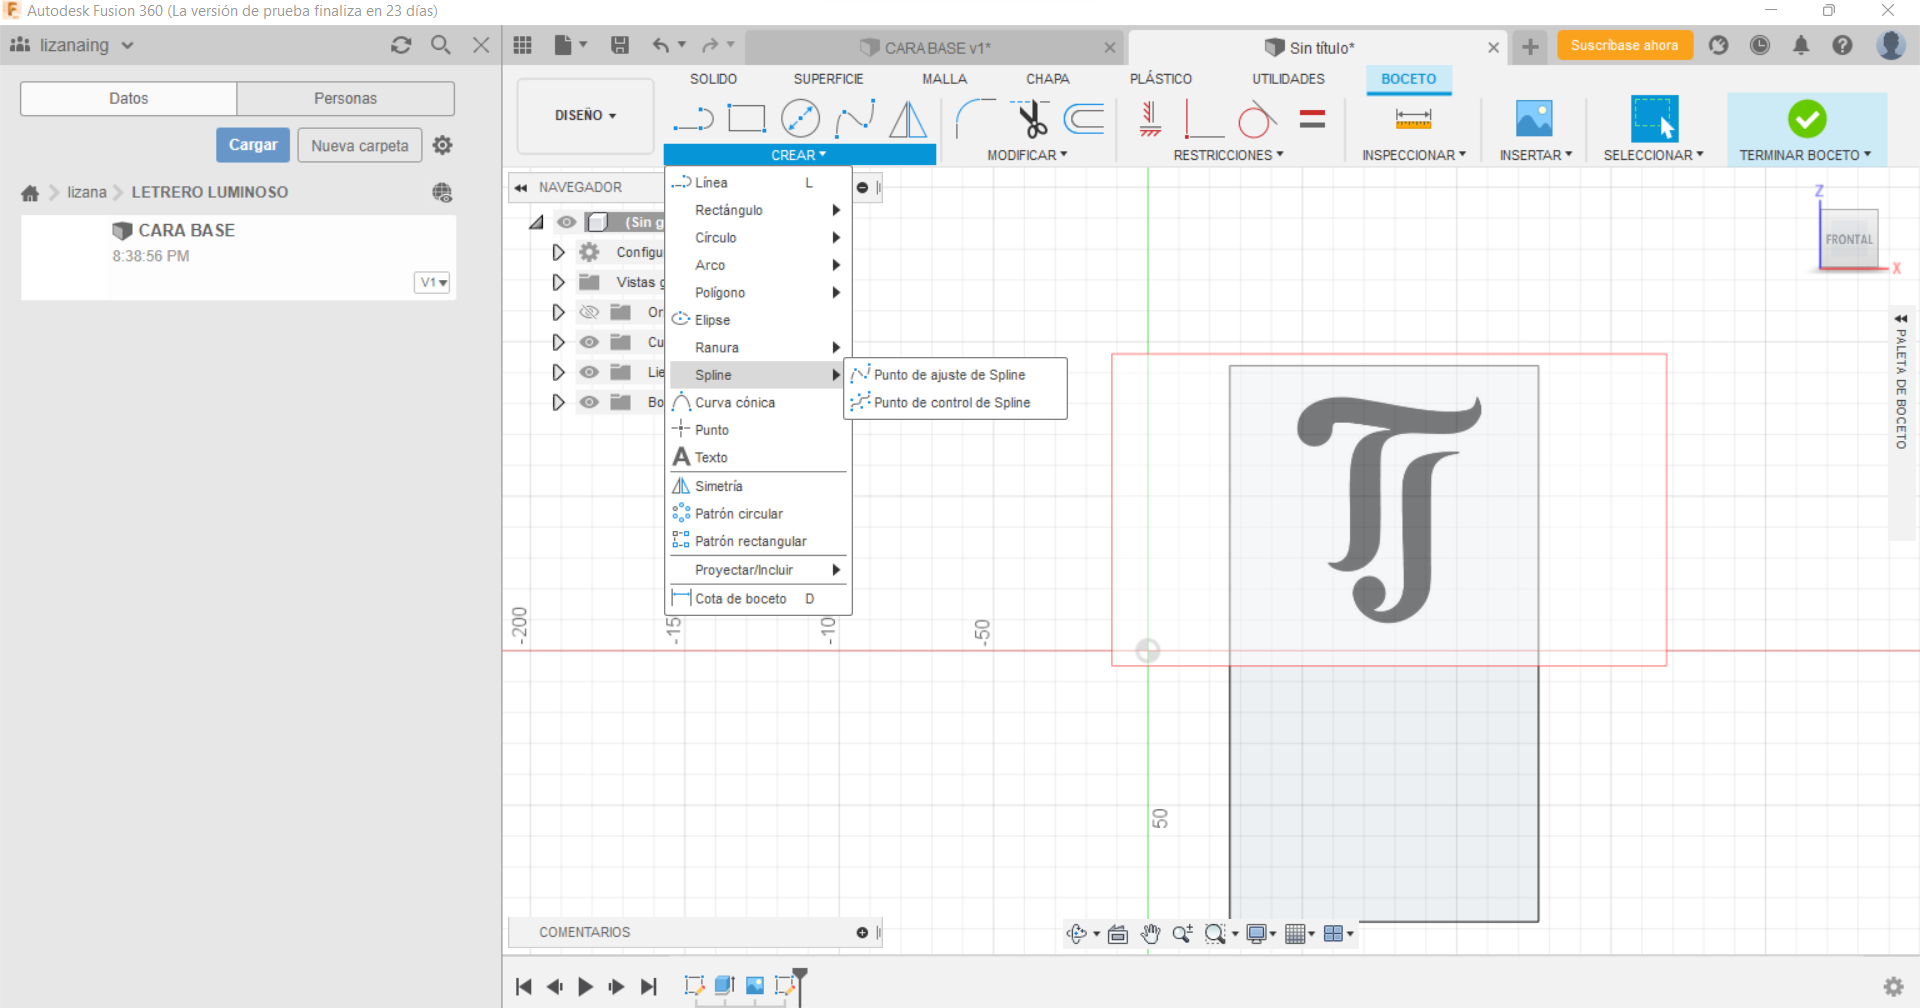Viewport: 1920px width, 1008px height.
Task: Toggle visibility of the Sin guardar component
Action: (x=567, y=222)
